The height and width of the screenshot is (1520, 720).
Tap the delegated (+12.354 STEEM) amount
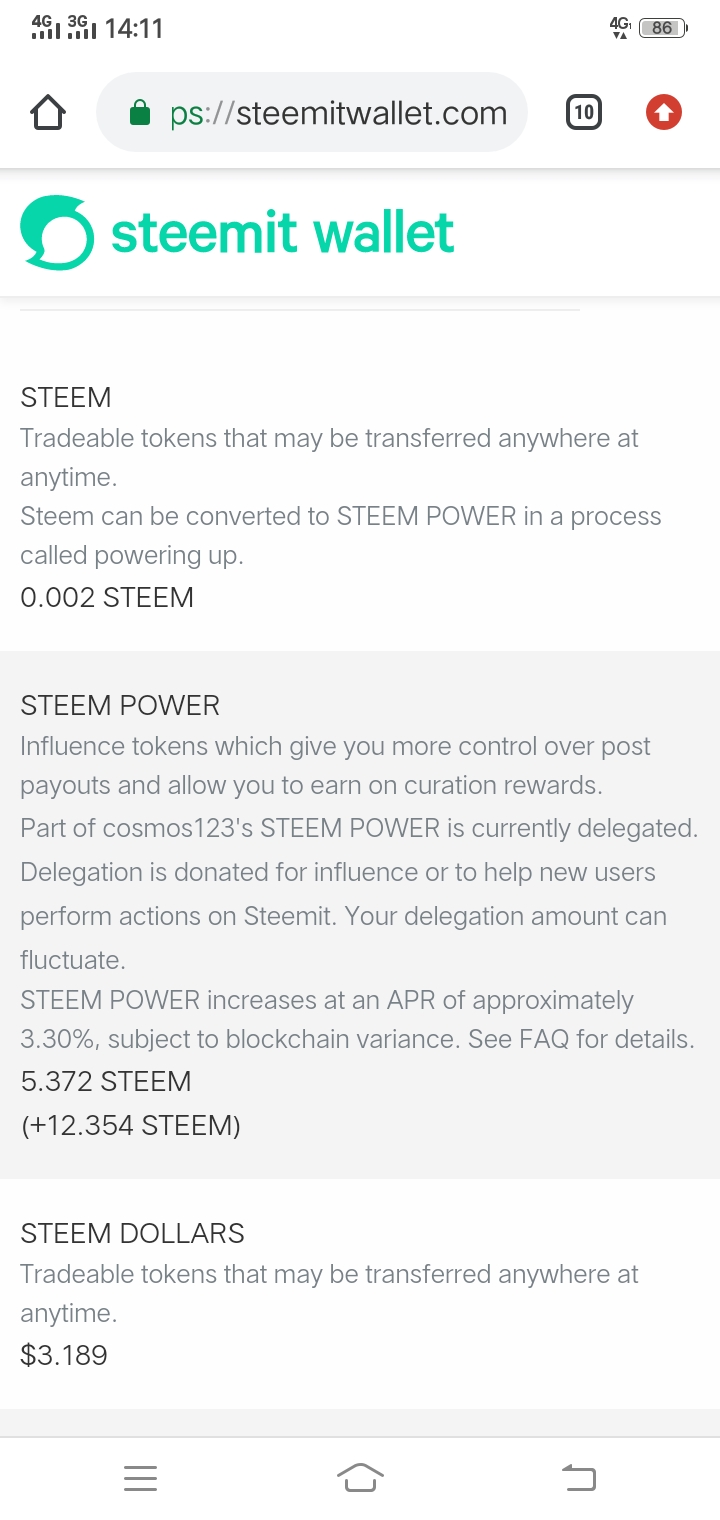130,1126
